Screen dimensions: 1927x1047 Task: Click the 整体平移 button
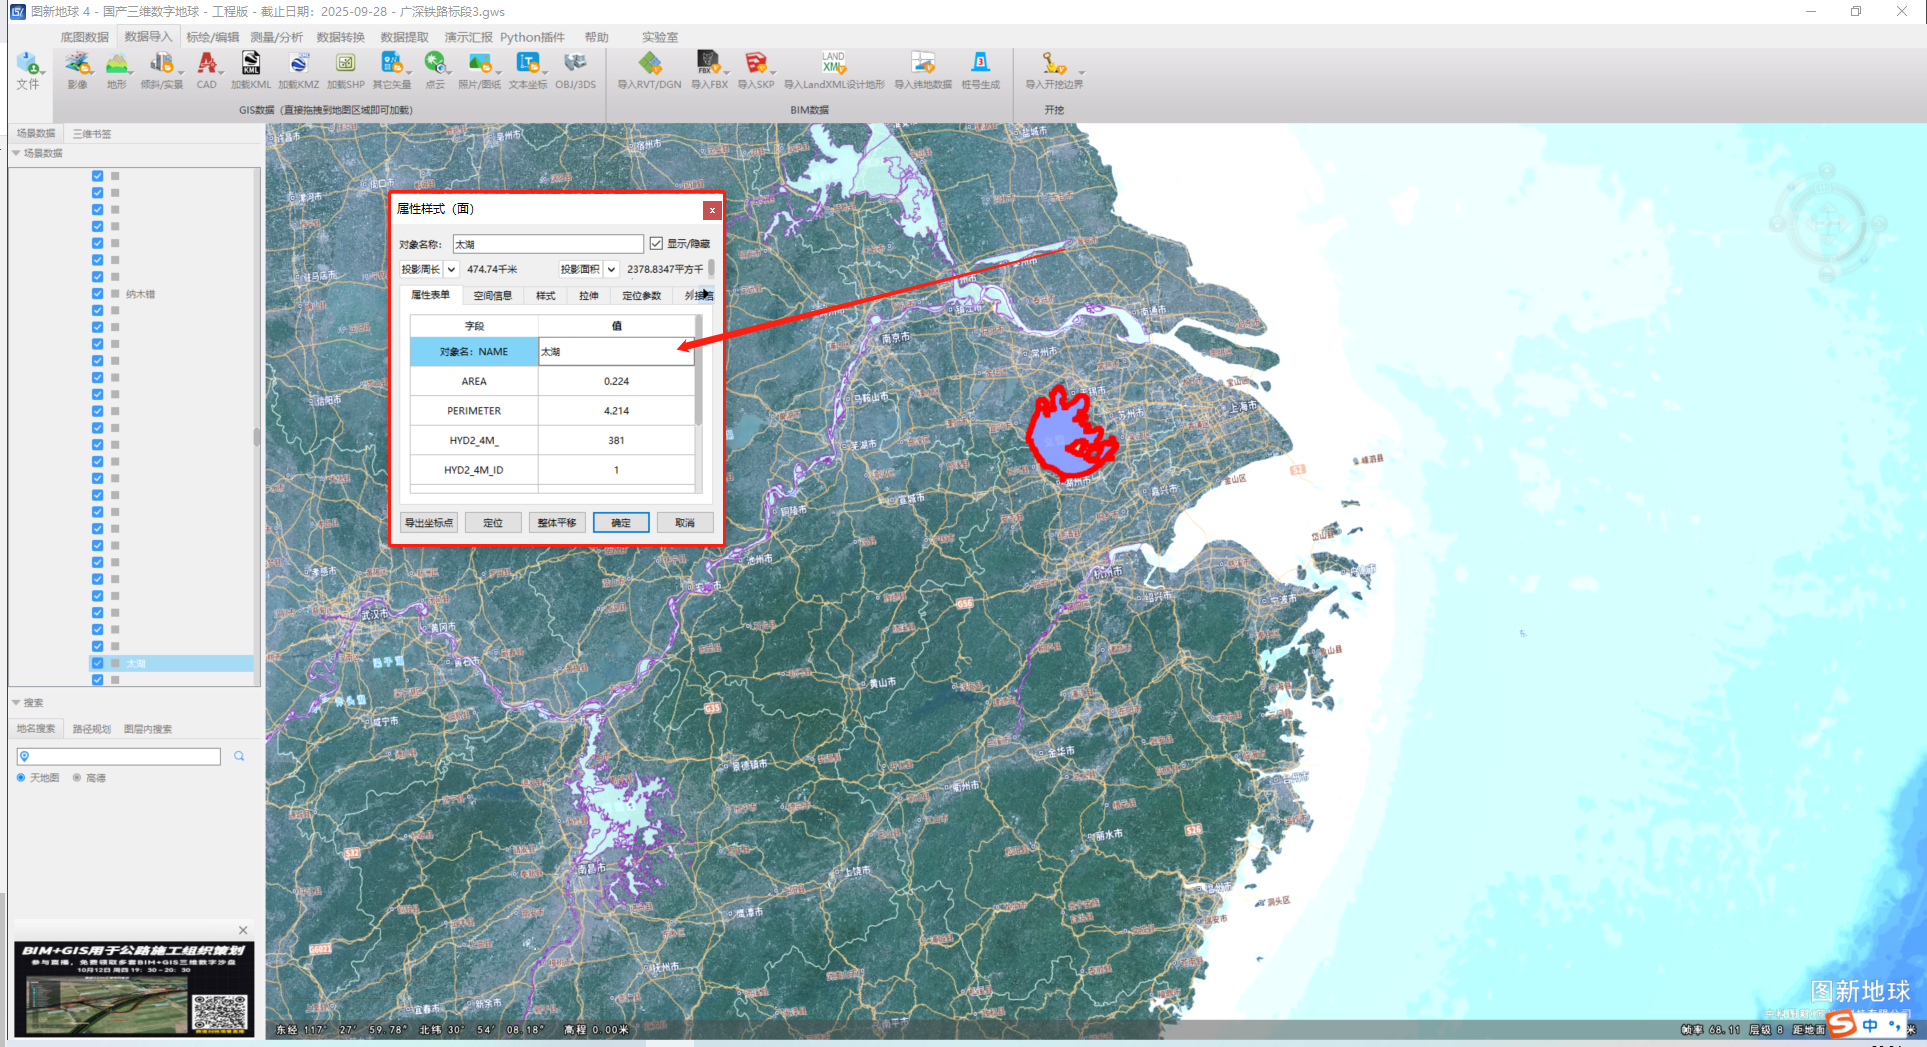557,523
